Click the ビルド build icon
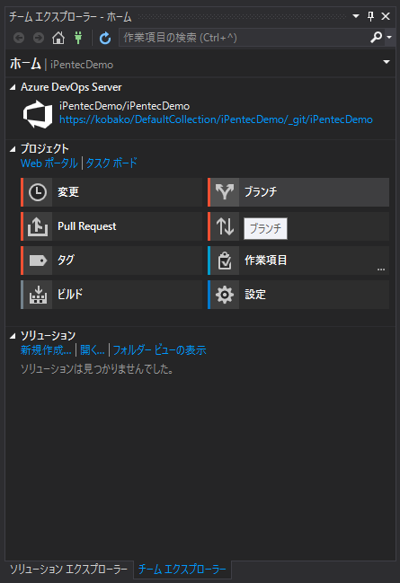 click(38, 294)
